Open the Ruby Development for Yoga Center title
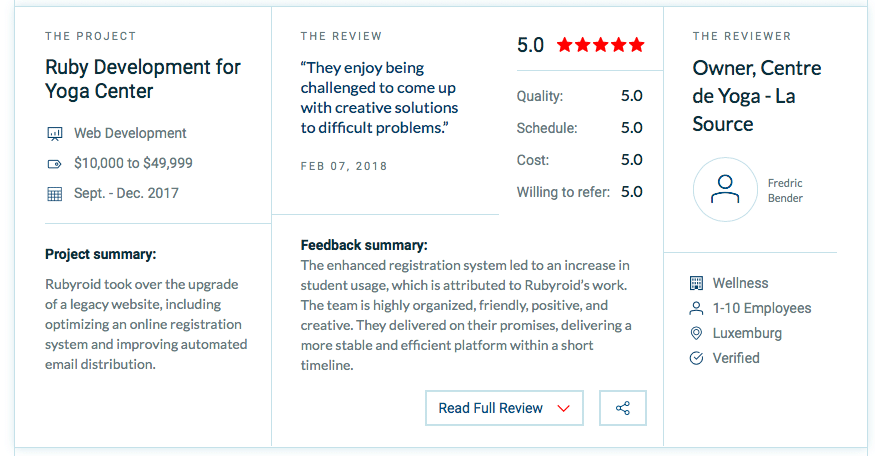 coord(143,79)
